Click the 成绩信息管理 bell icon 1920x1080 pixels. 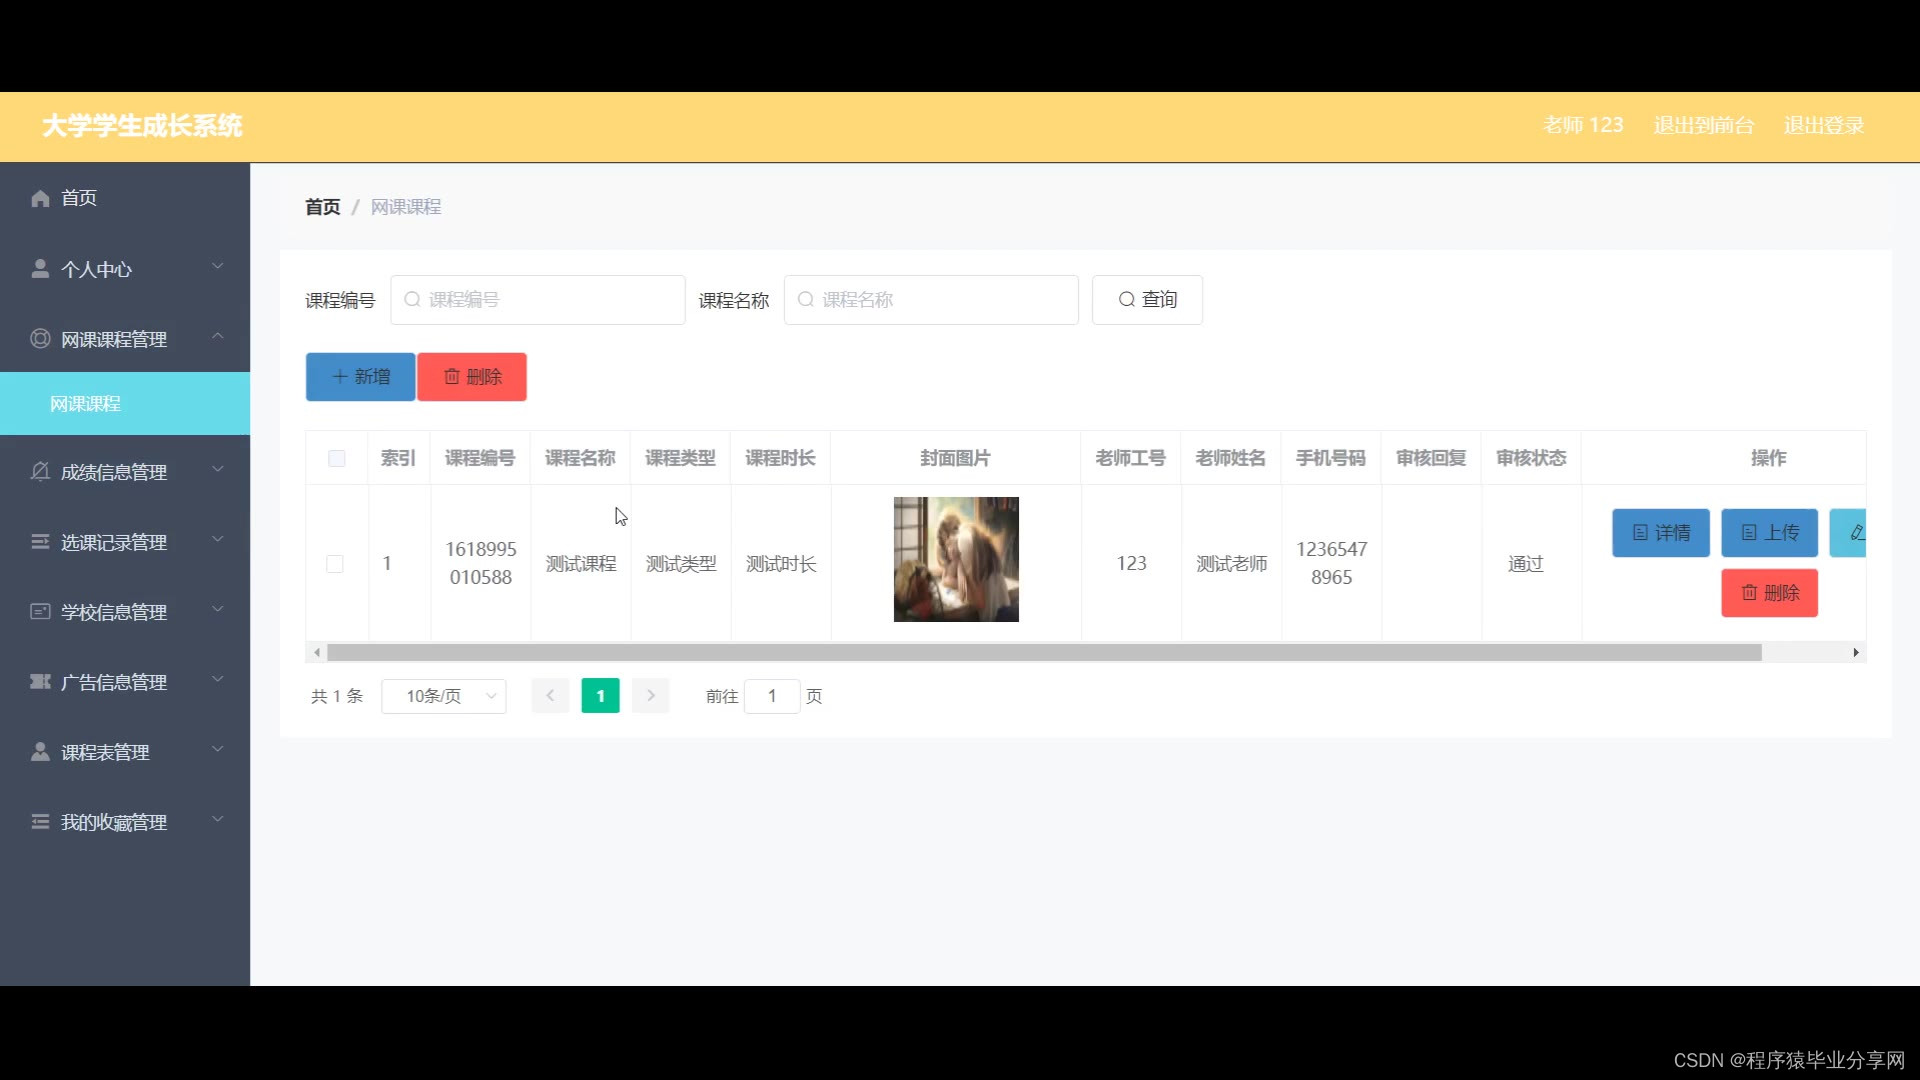point(40,471)
